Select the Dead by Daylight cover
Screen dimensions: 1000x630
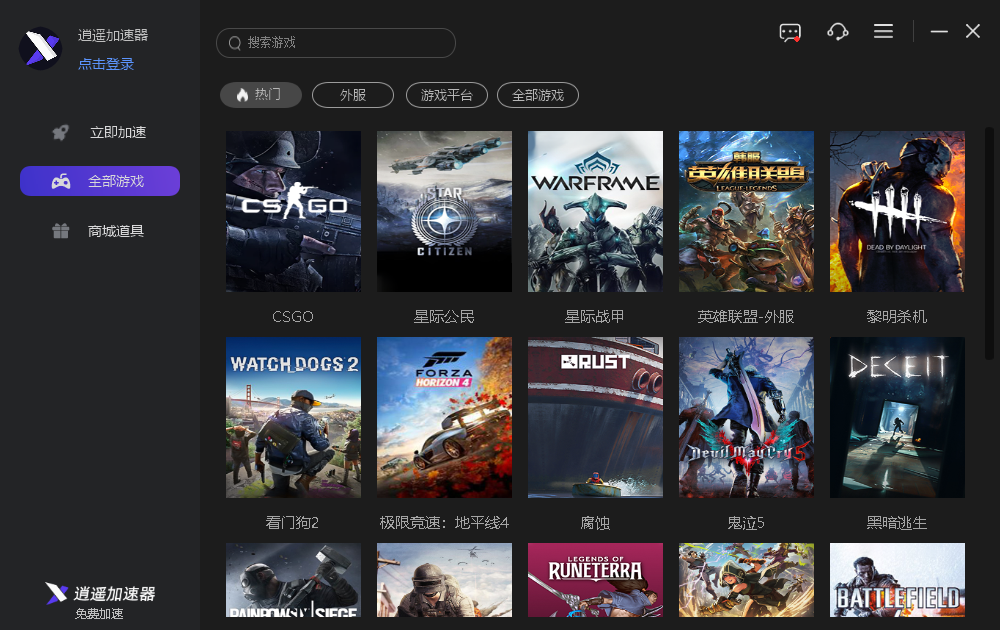tap(897, 212)
